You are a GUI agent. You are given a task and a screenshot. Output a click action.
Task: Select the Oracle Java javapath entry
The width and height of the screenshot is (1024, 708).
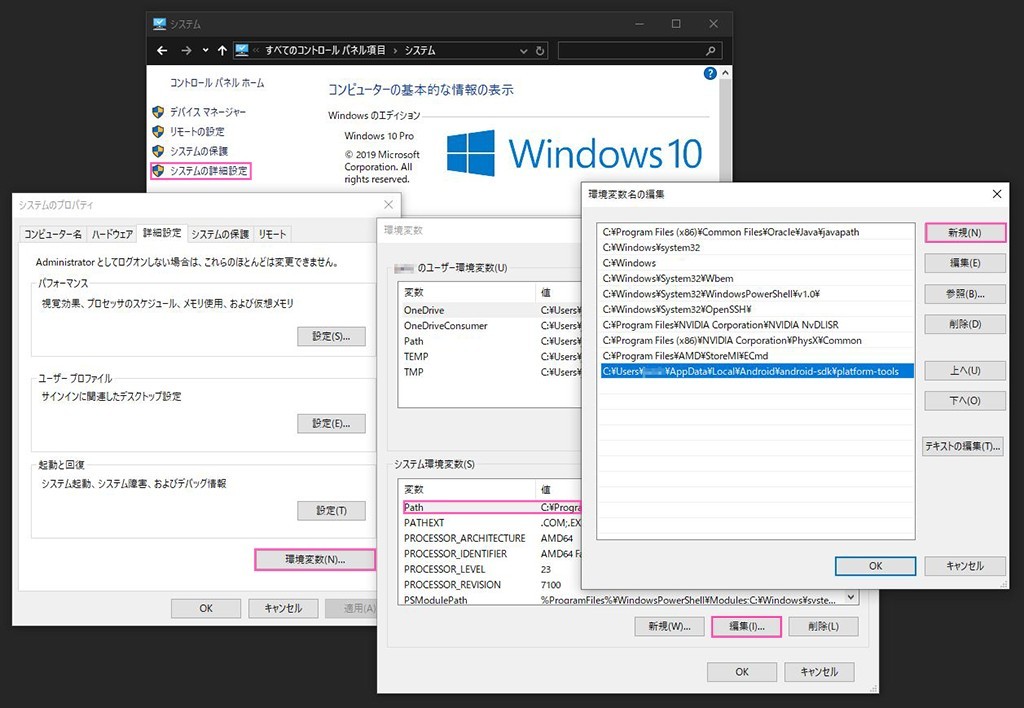[756, 232]
